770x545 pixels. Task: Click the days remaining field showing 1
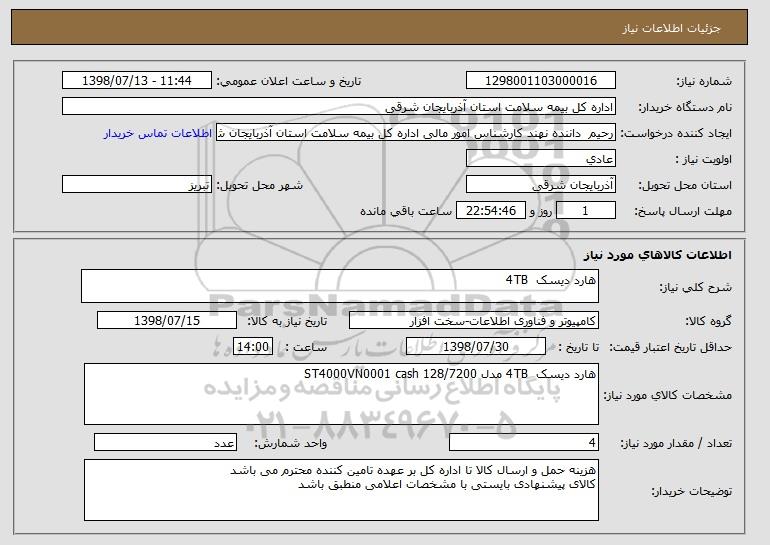pyautogui.click(x=586, y=211)
